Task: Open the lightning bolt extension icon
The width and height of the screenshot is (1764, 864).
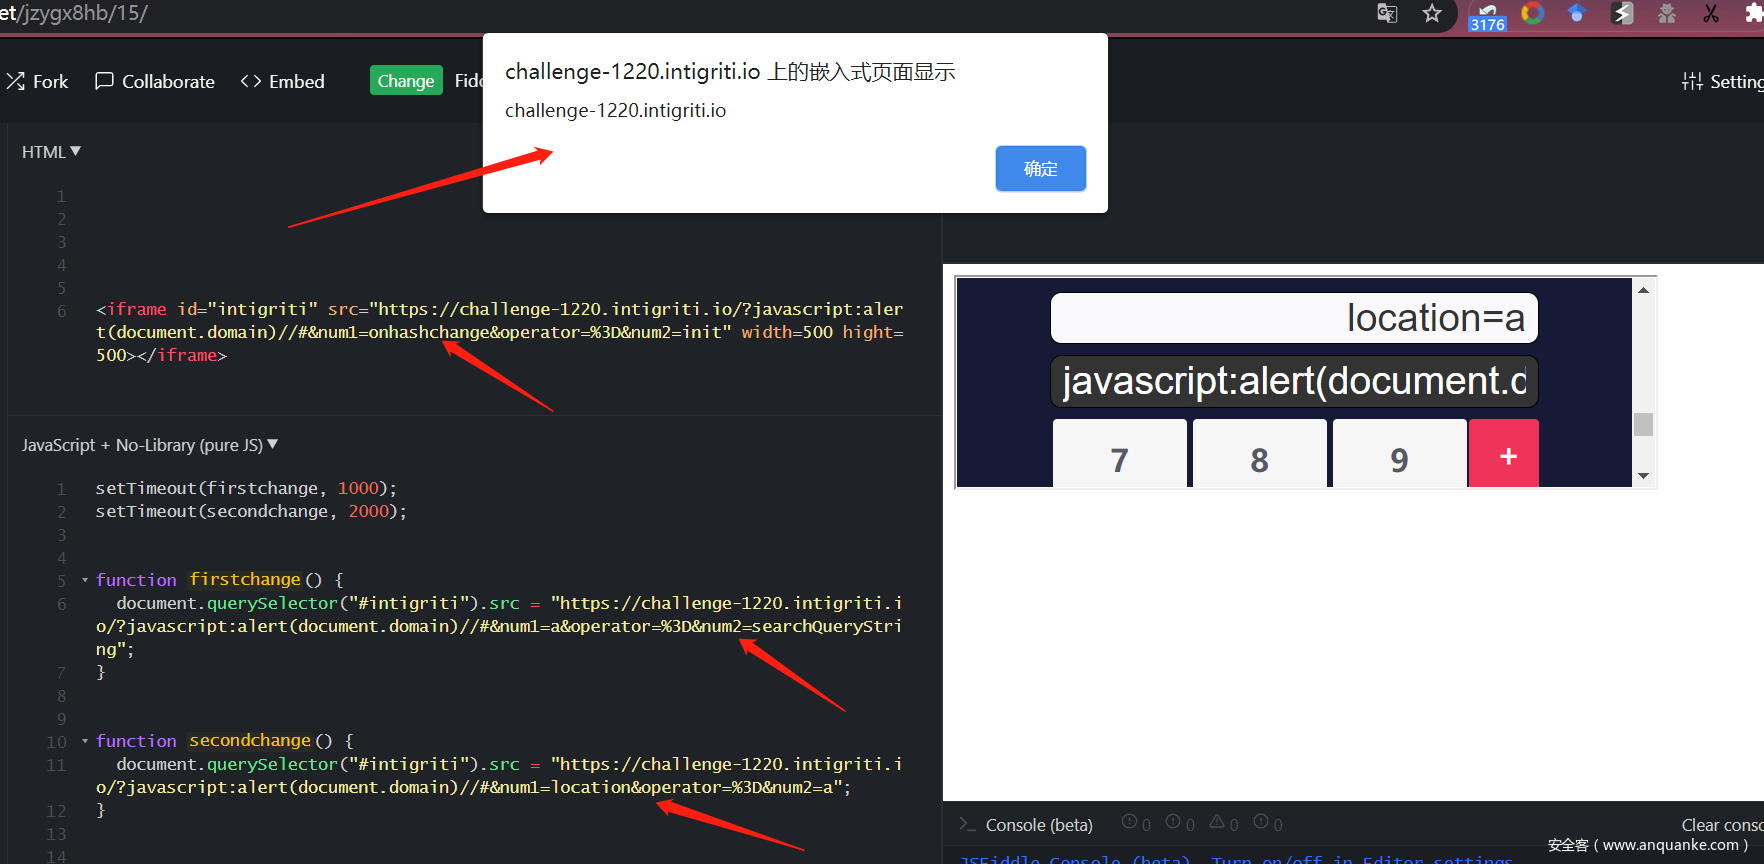Action: click(x=1622, y=13)
